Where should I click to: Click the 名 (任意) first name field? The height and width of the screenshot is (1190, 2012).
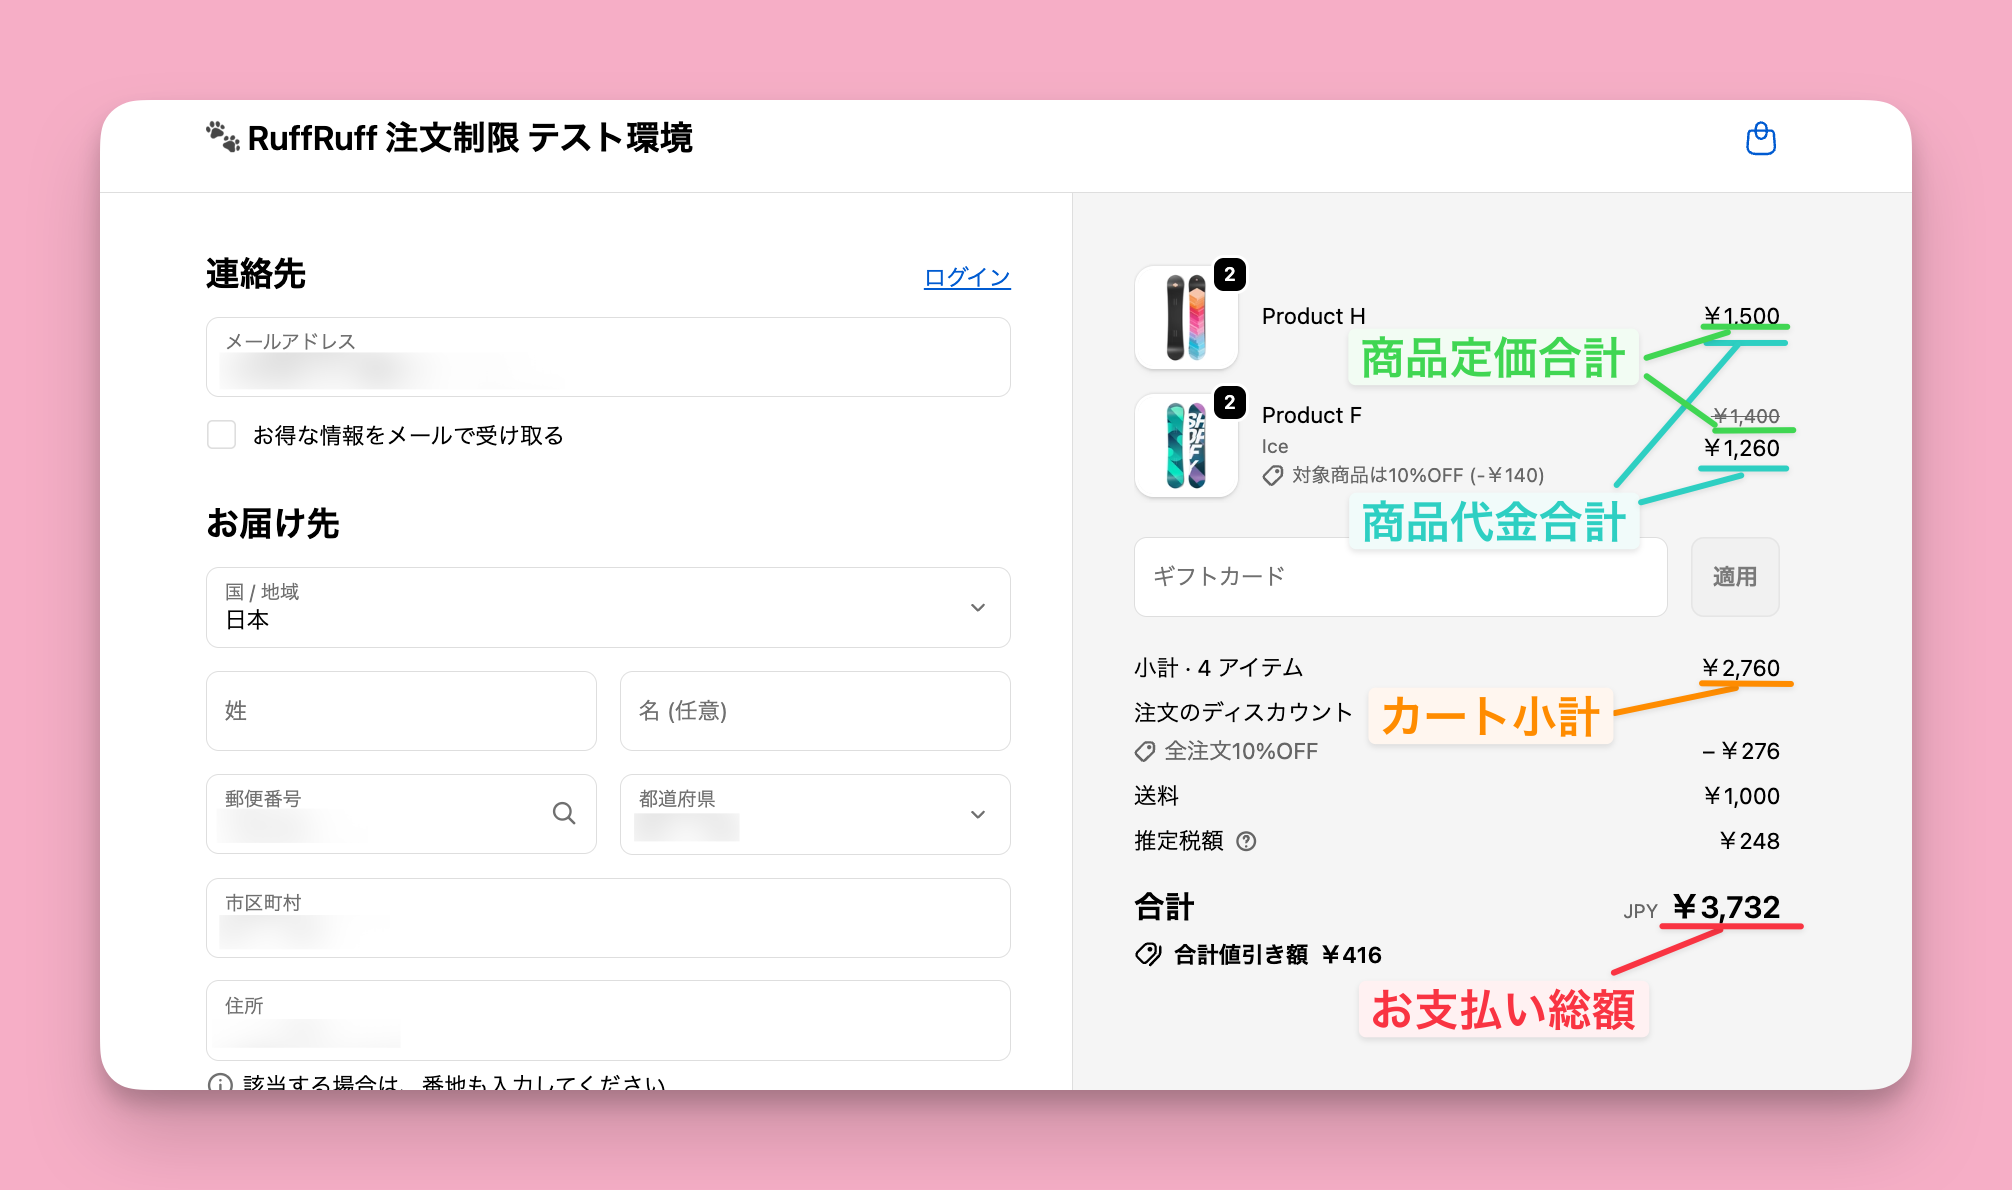814,711
